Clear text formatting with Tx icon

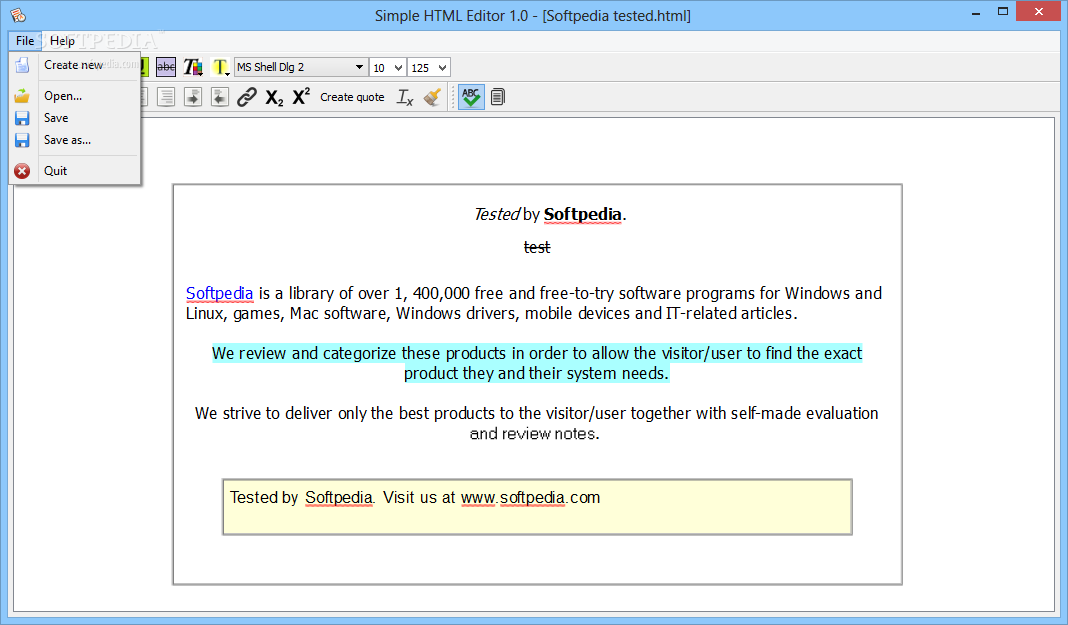405,97
